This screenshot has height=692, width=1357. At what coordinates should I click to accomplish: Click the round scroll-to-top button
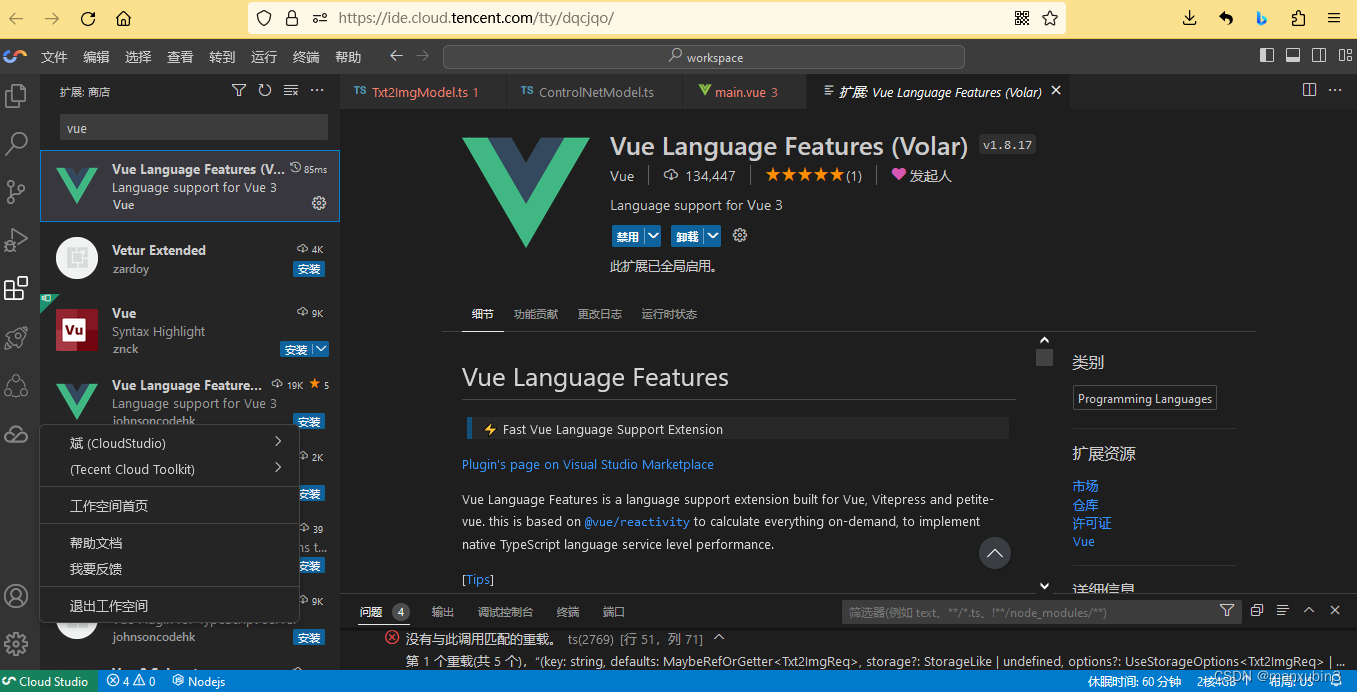(x=994, y=552)
